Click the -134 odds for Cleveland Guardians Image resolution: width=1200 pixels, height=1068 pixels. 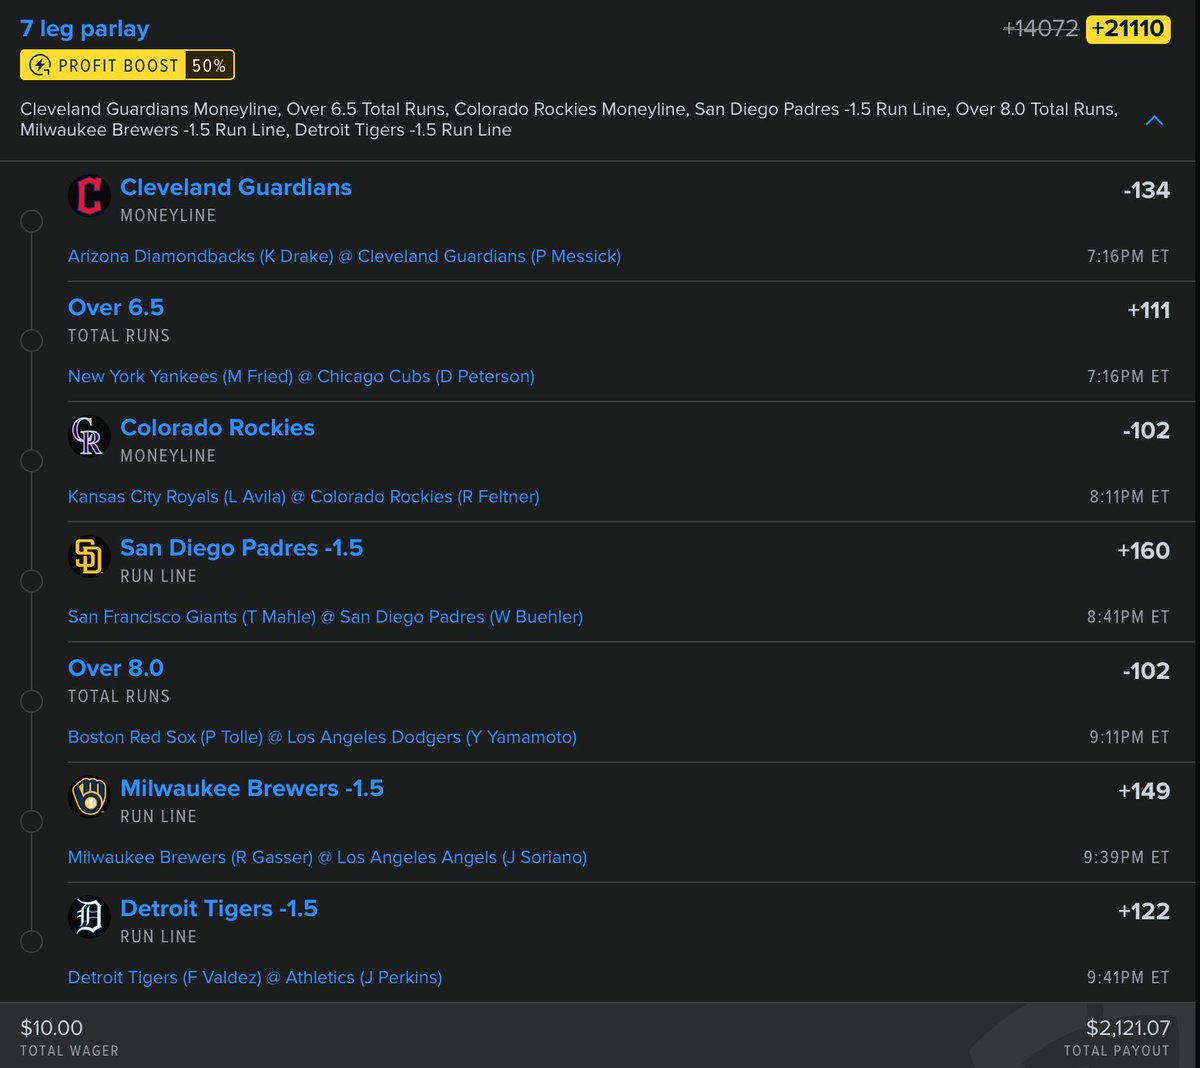pos(1146,190)
